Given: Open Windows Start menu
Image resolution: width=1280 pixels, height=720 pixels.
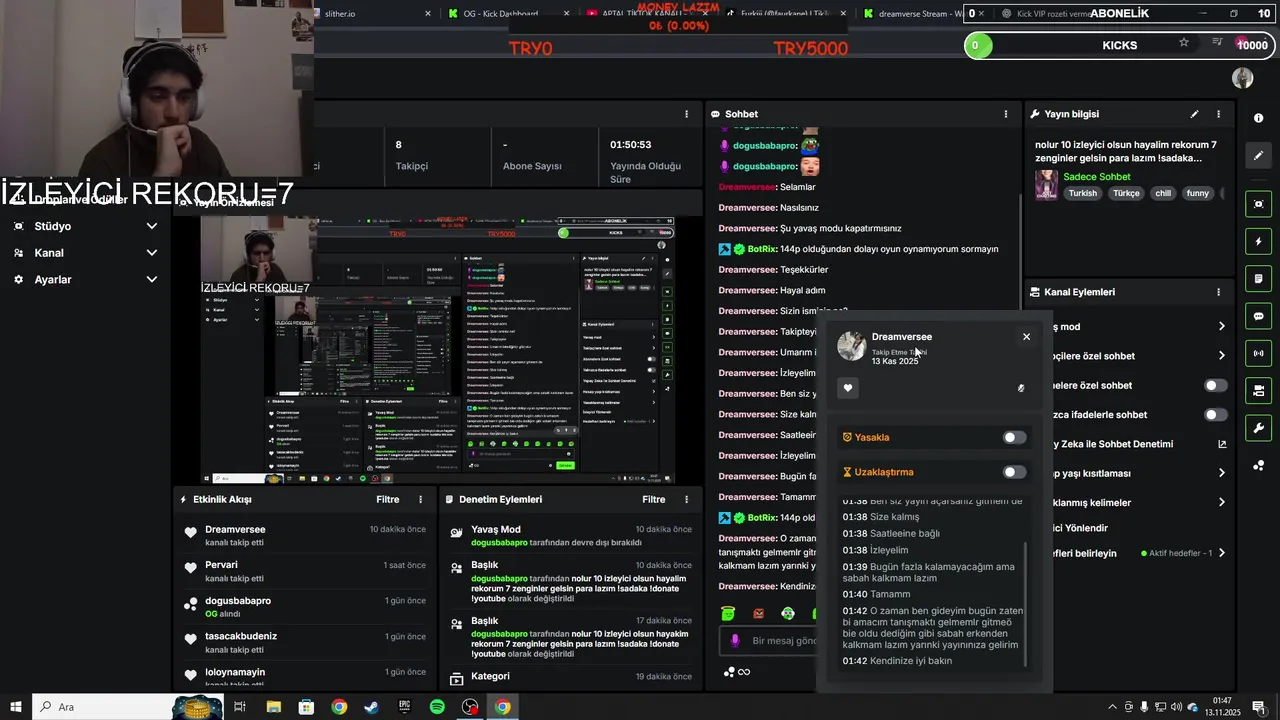Looking at the screenshot, I should click(x=16, y=707).
